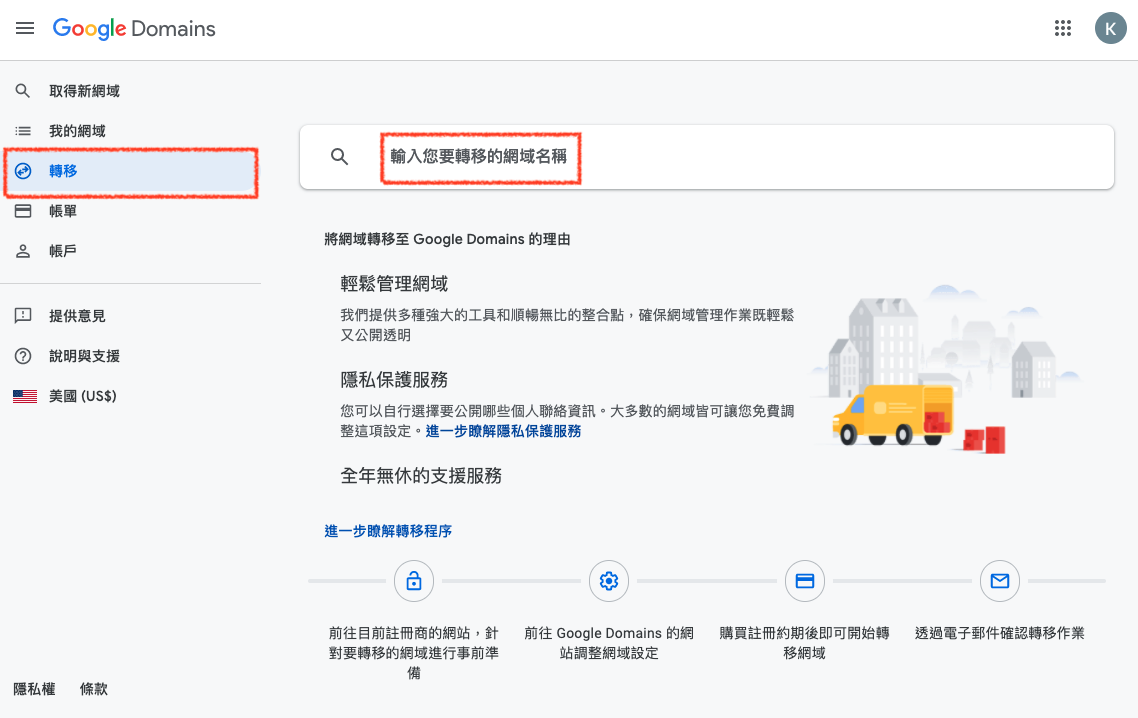
Task: Click the magnifier icon in the search bar
Action: point(339,156)
